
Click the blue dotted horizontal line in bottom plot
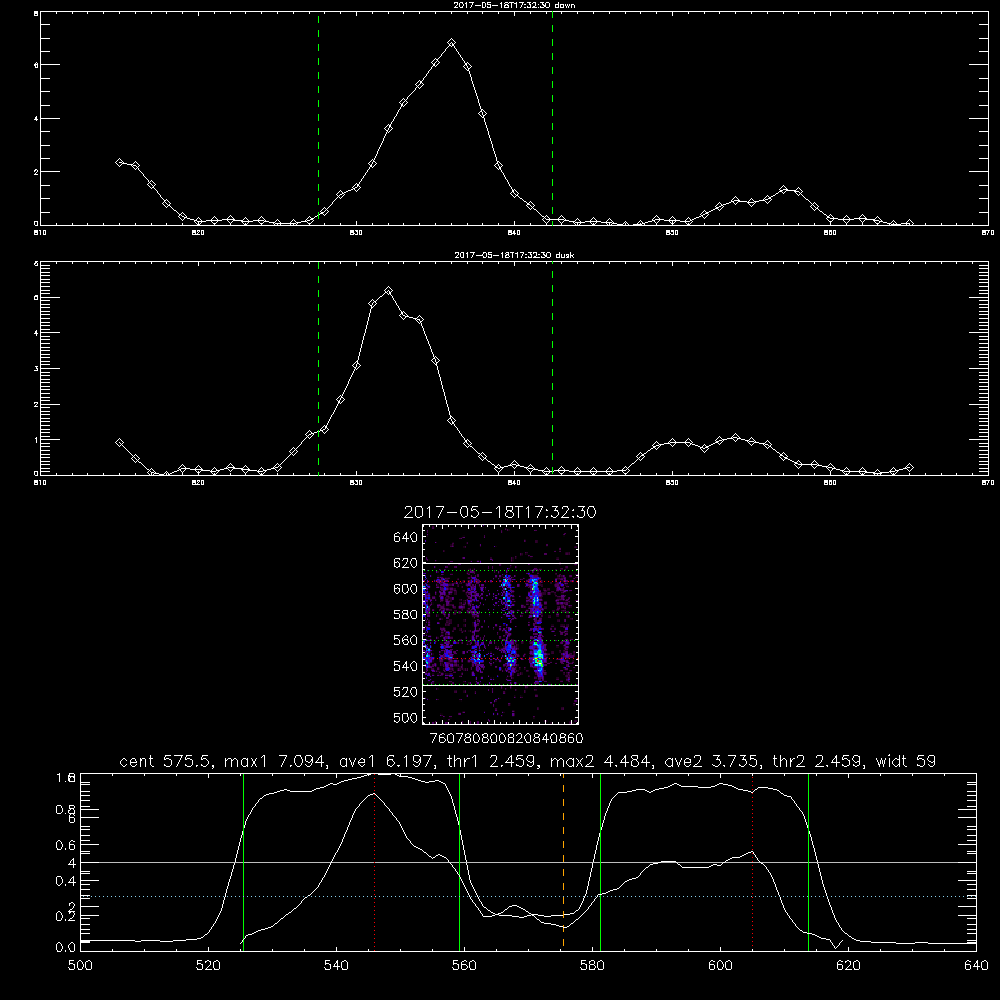pos(528,897)
